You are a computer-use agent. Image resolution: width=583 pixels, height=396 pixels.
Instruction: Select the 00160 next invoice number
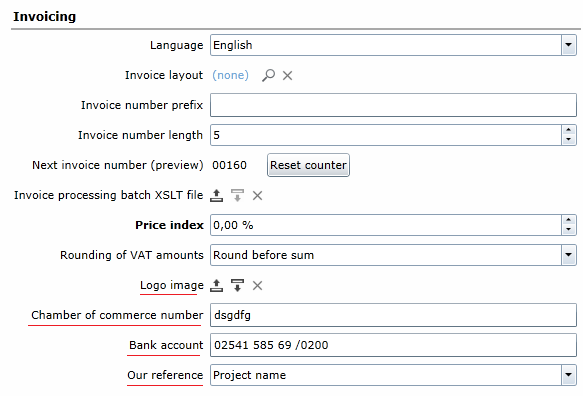[x=229, y=165]
